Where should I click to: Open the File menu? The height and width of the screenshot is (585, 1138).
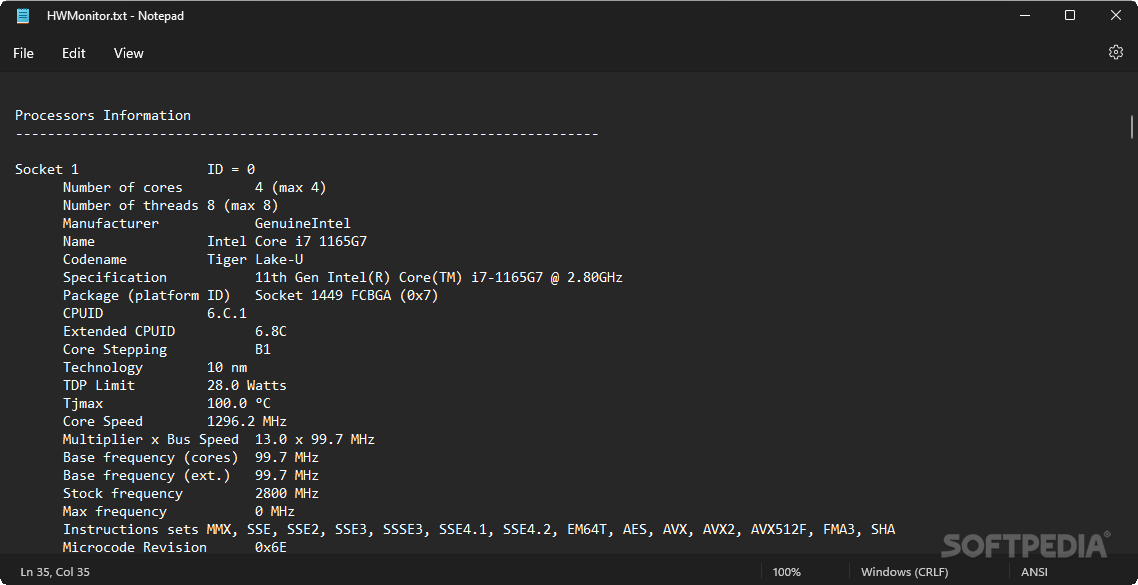click(23, 53)
